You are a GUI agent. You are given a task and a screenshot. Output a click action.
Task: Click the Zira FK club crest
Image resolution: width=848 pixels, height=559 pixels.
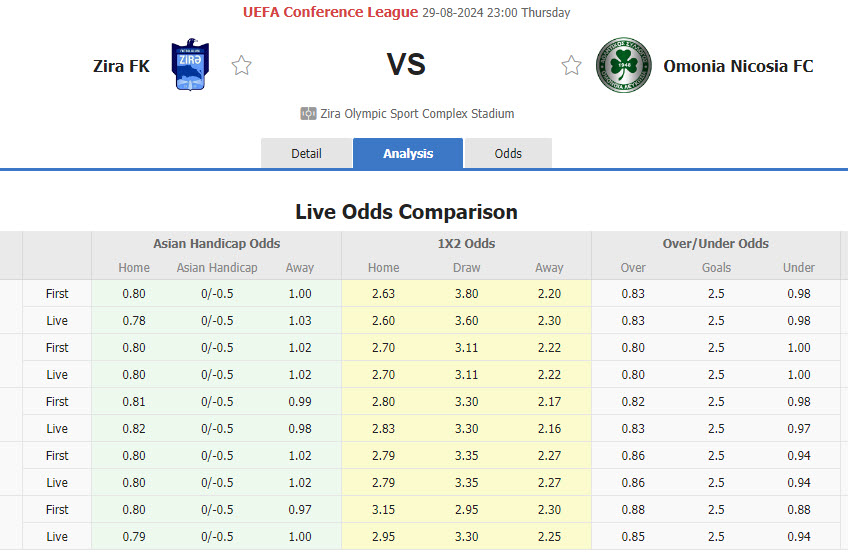pyautogui.click(x=190, y=64)
